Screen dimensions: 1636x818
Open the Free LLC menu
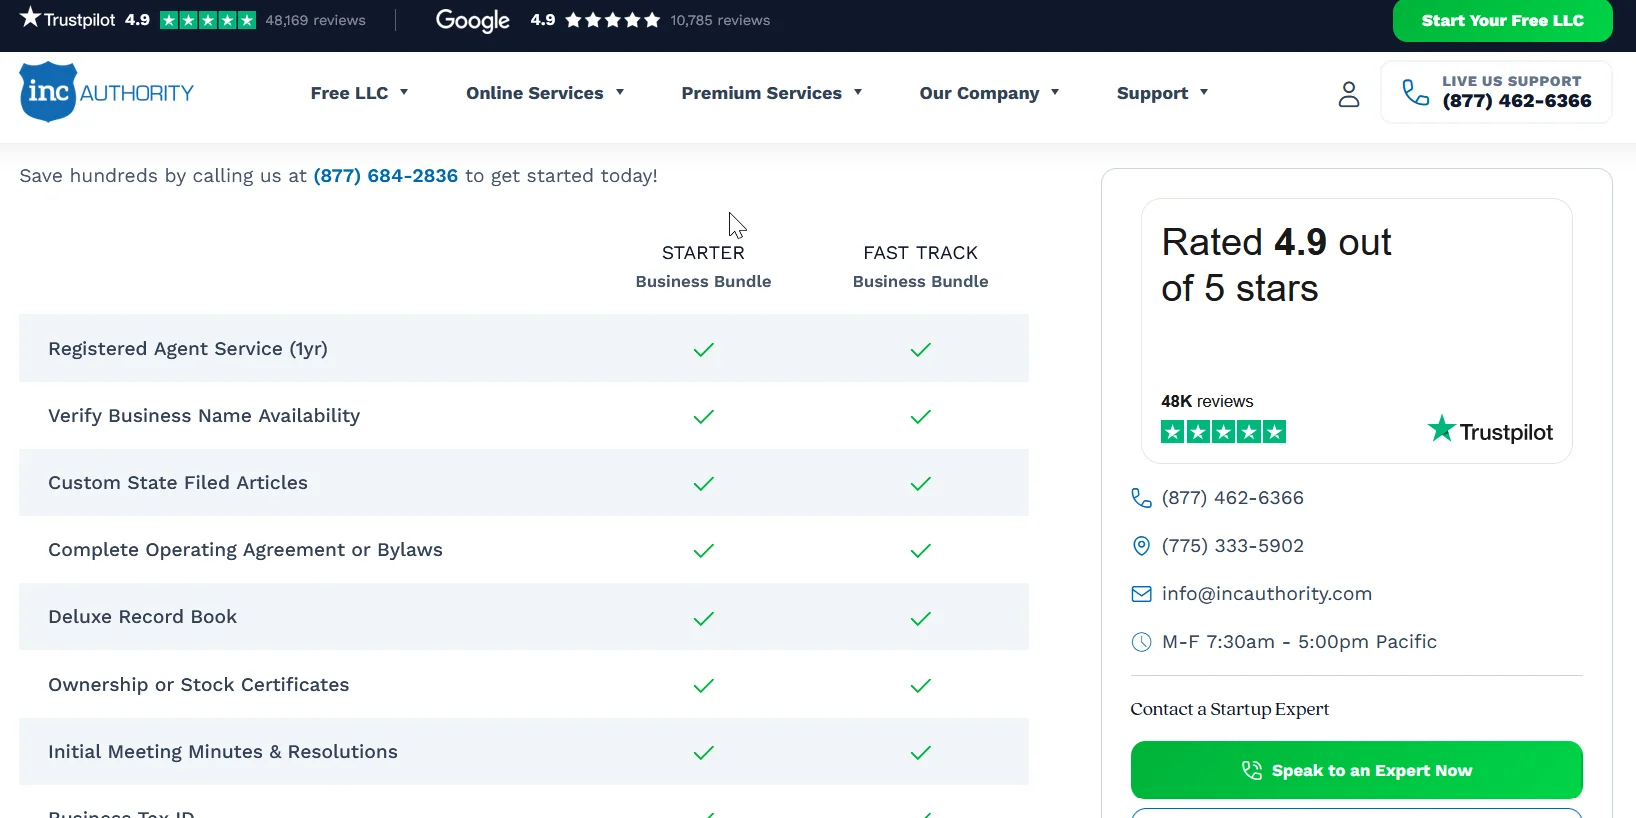(349, 93)
